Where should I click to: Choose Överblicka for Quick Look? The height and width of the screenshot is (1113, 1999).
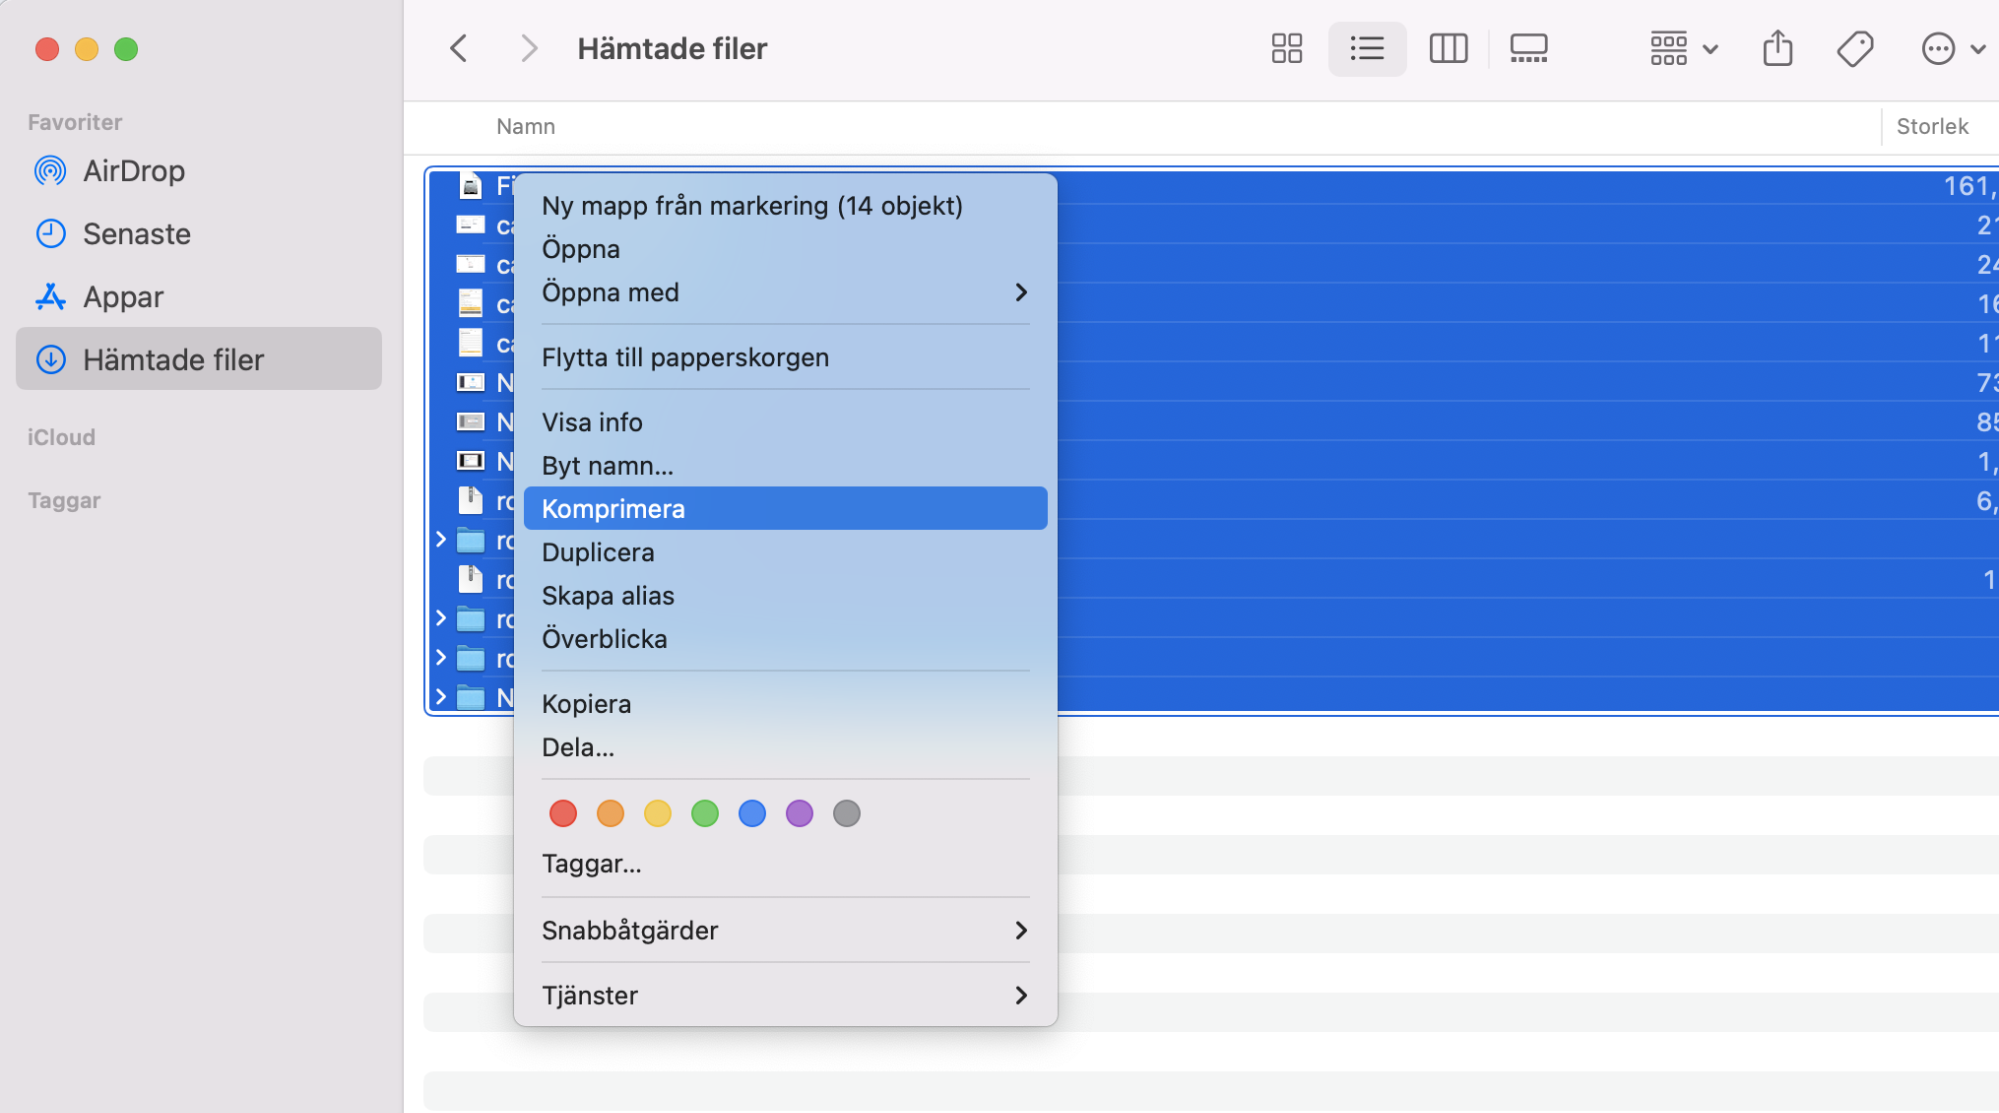pyautogui.click(x=785, y=638)
